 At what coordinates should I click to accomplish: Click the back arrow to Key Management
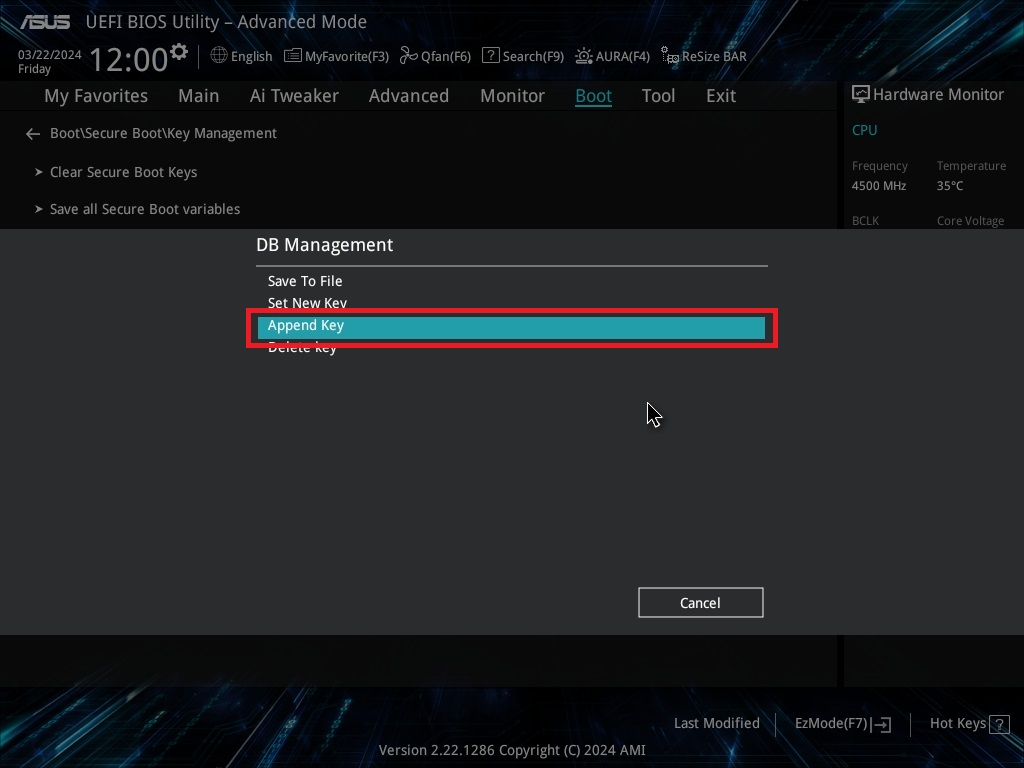pyautogui.click(x=32, y=133)
